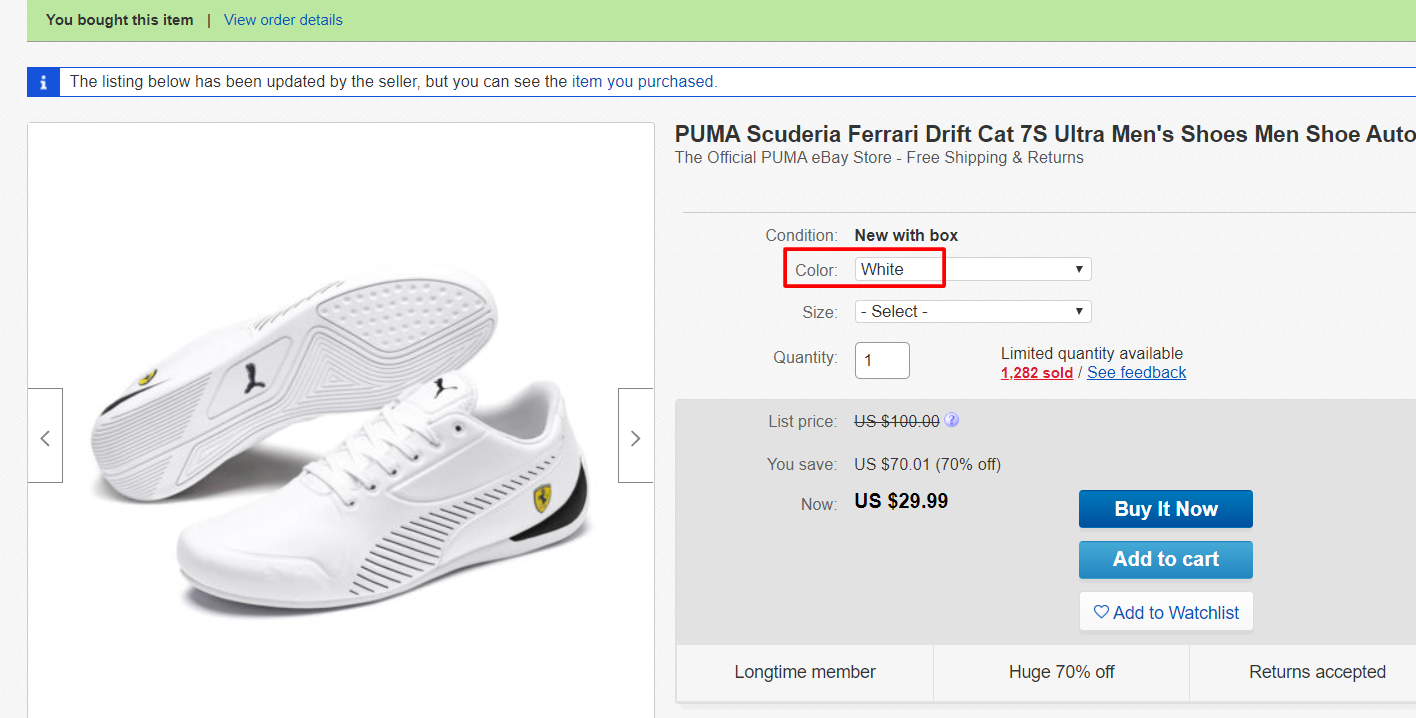Follow the item you purchased link
The height and width of the screenshot is (718, 1416).
point(643,82)
